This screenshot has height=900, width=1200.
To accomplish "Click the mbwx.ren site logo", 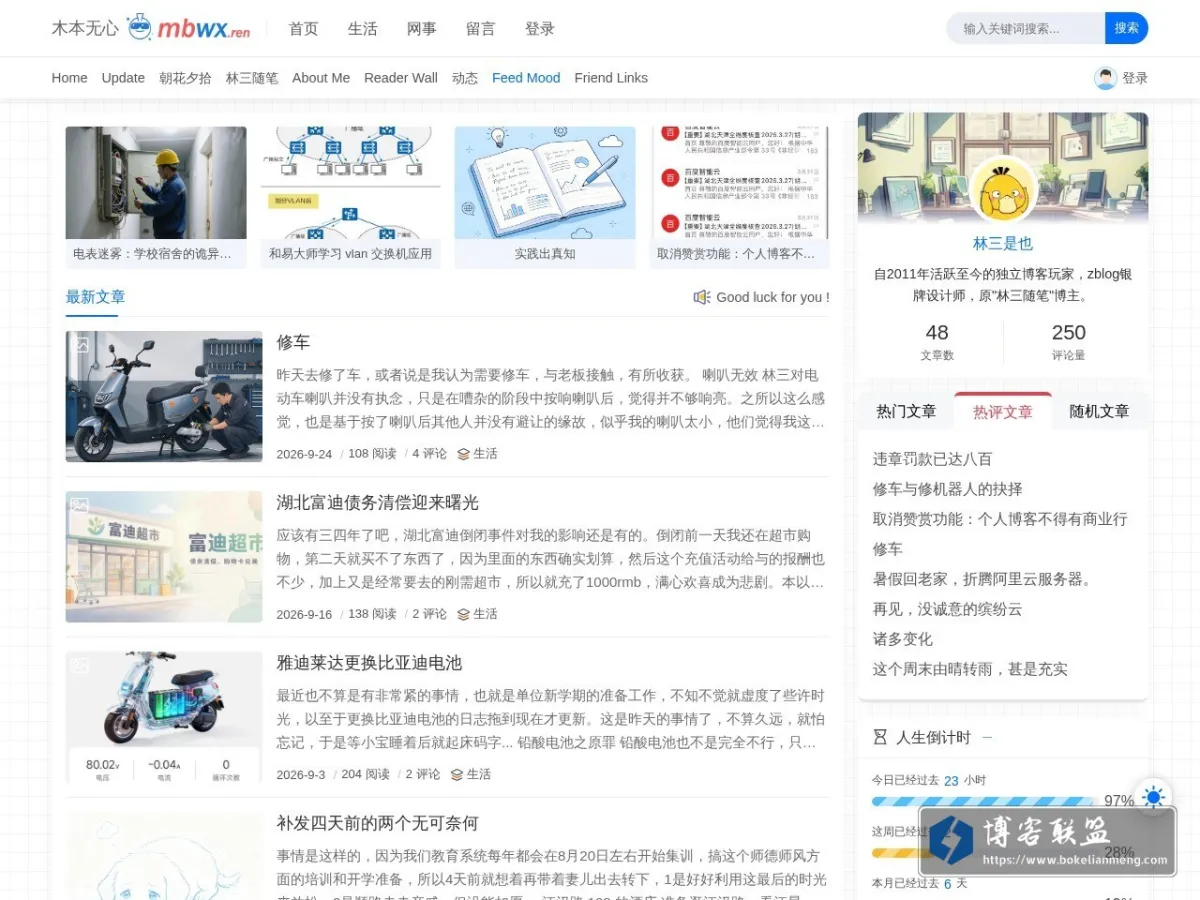I will tap(189, 28).
